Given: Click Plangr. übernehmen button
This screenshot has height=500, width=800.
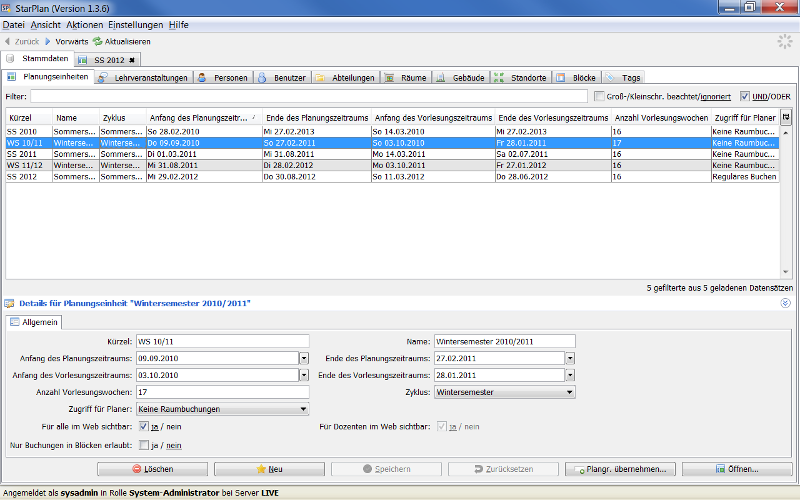Looking at the screenshot, I should pyautogui.click(x=620, y=469).
